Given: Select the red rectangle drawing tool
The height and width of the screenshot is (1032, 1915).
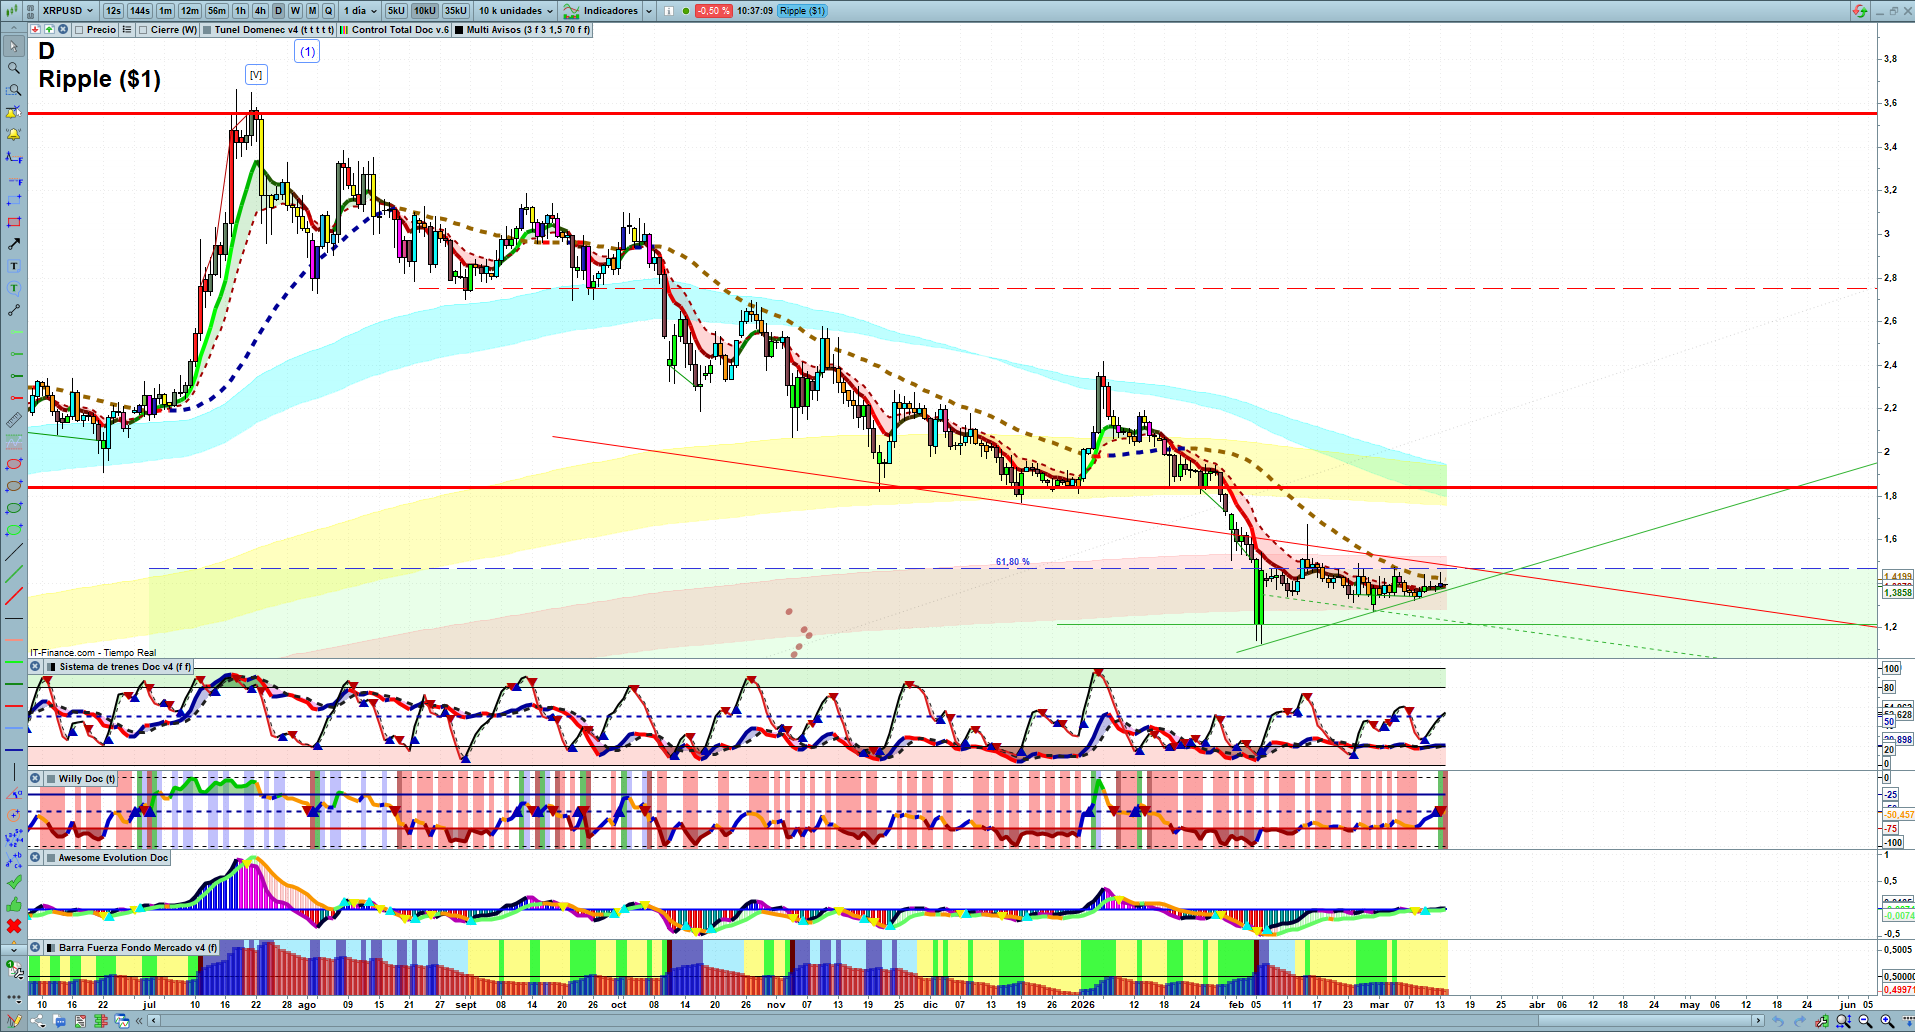Looking at the screenshot, I should coord(14,222).
